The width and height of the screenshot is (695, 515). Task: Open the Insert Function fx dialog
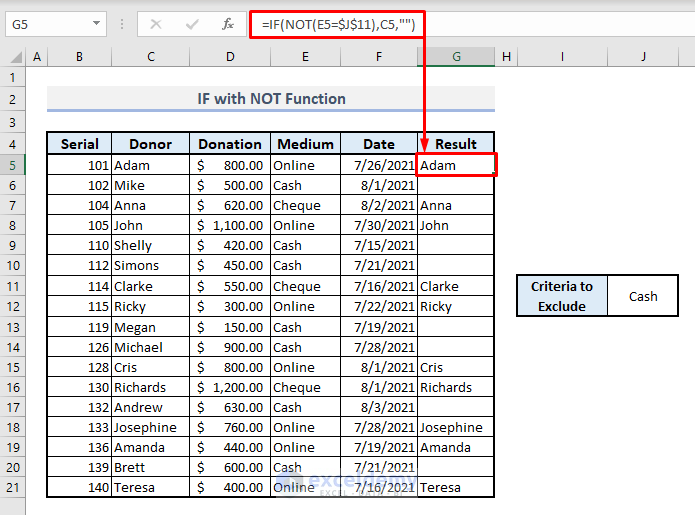point(228,24)
